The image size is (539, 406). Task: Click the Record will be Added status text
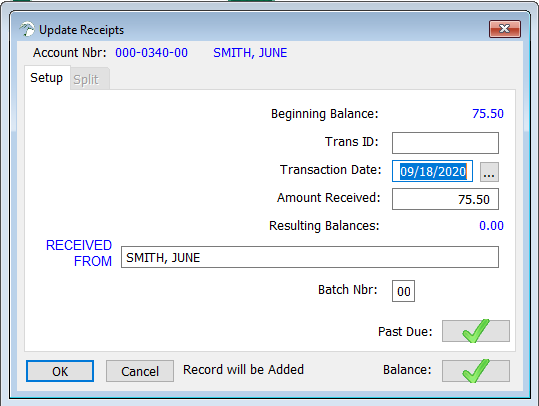[x=243, y=370]
